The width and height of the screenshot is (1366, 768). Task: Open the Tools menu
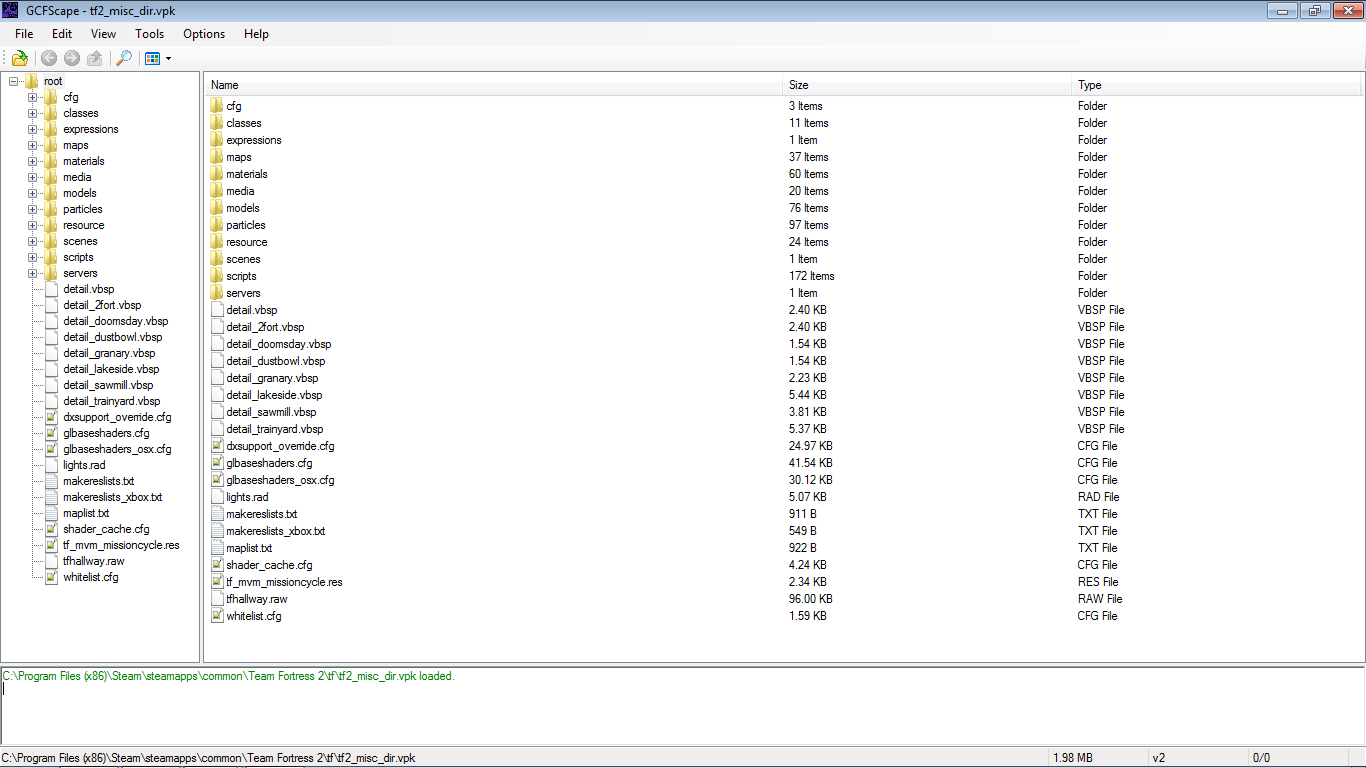point(150,34)
